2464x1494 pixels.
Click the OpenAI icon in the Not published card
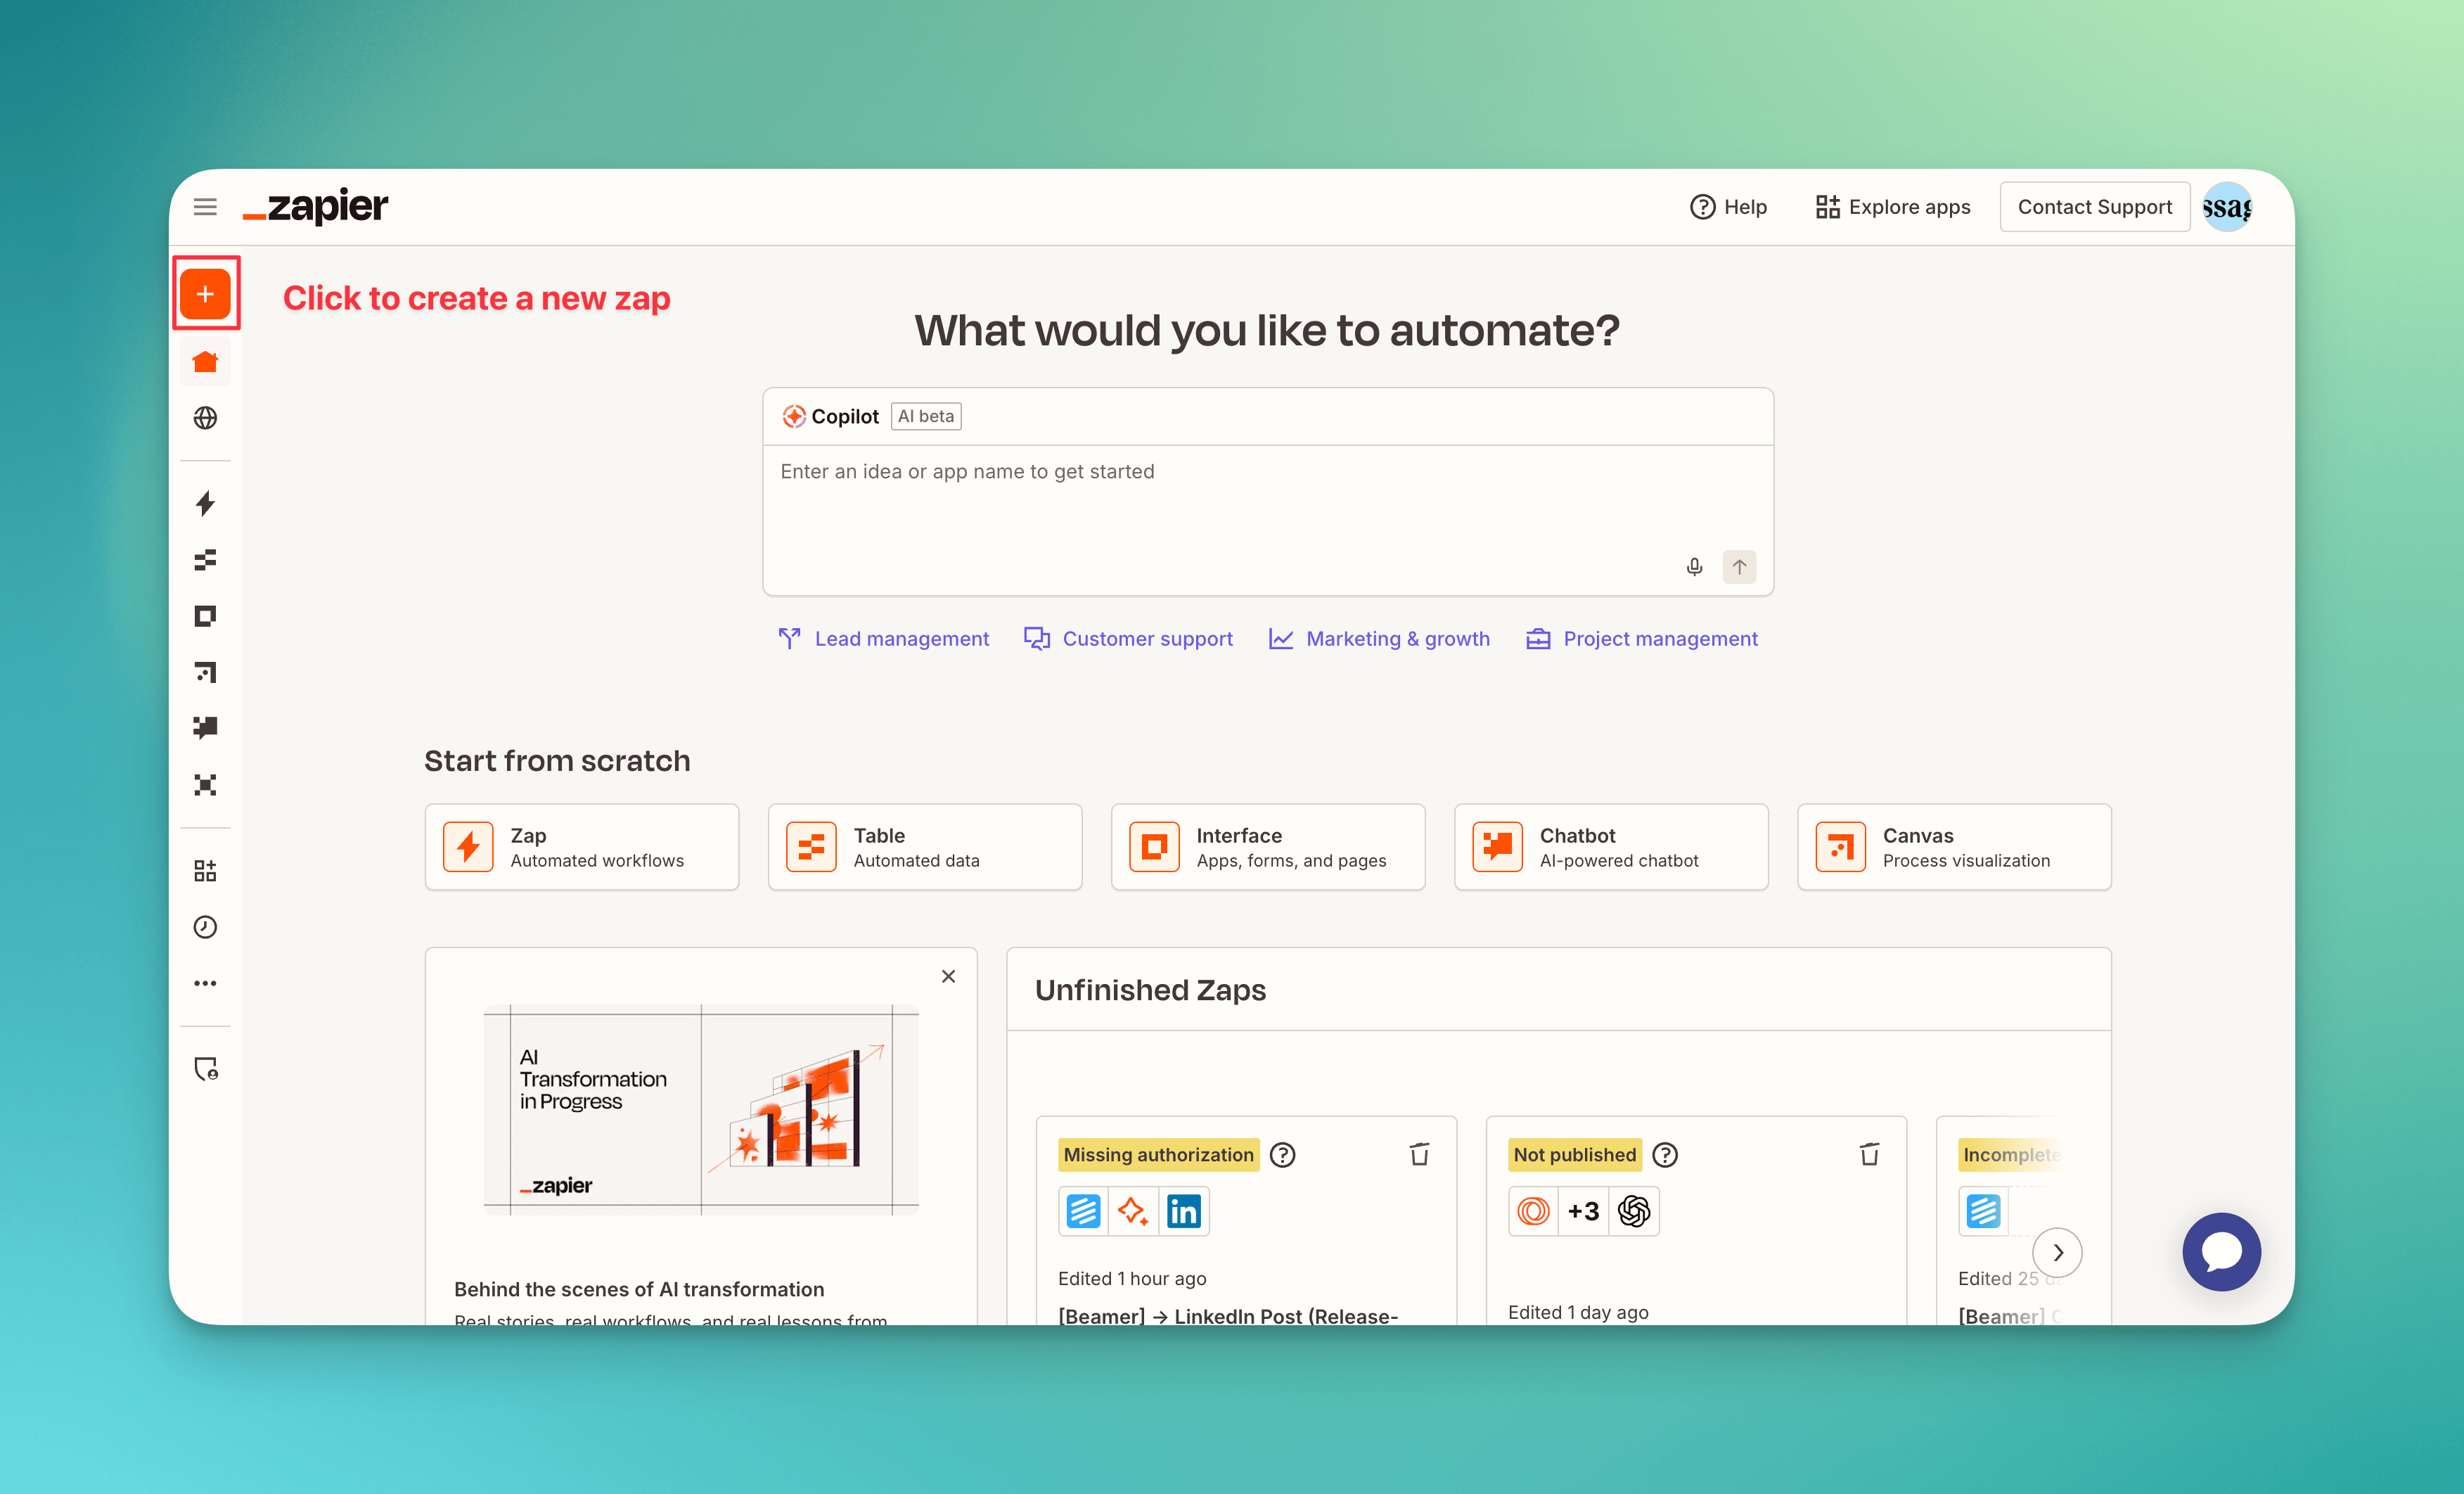tap(1634, 1211)
